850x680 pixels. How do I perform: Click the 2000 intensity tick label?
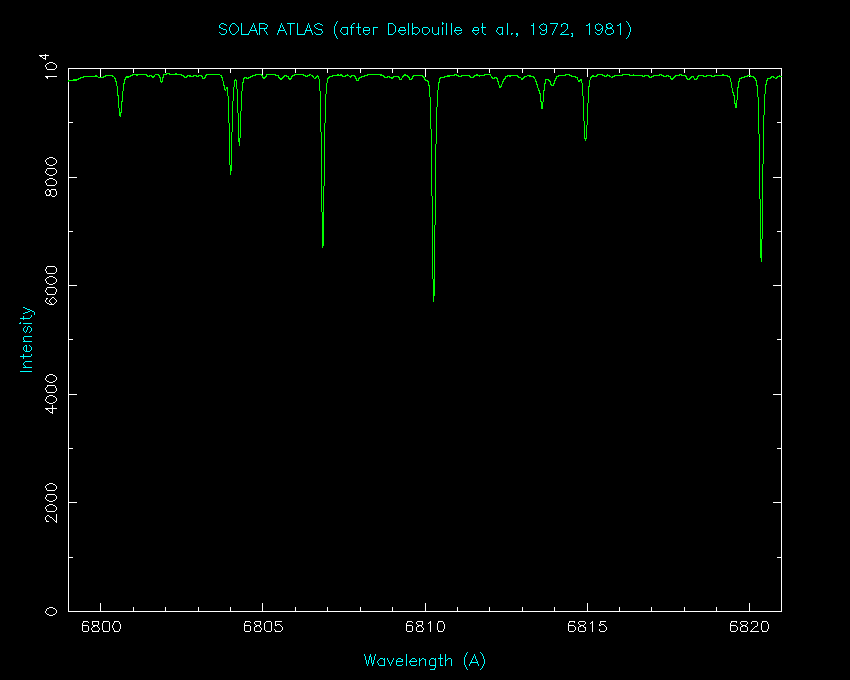coord(51,503)
